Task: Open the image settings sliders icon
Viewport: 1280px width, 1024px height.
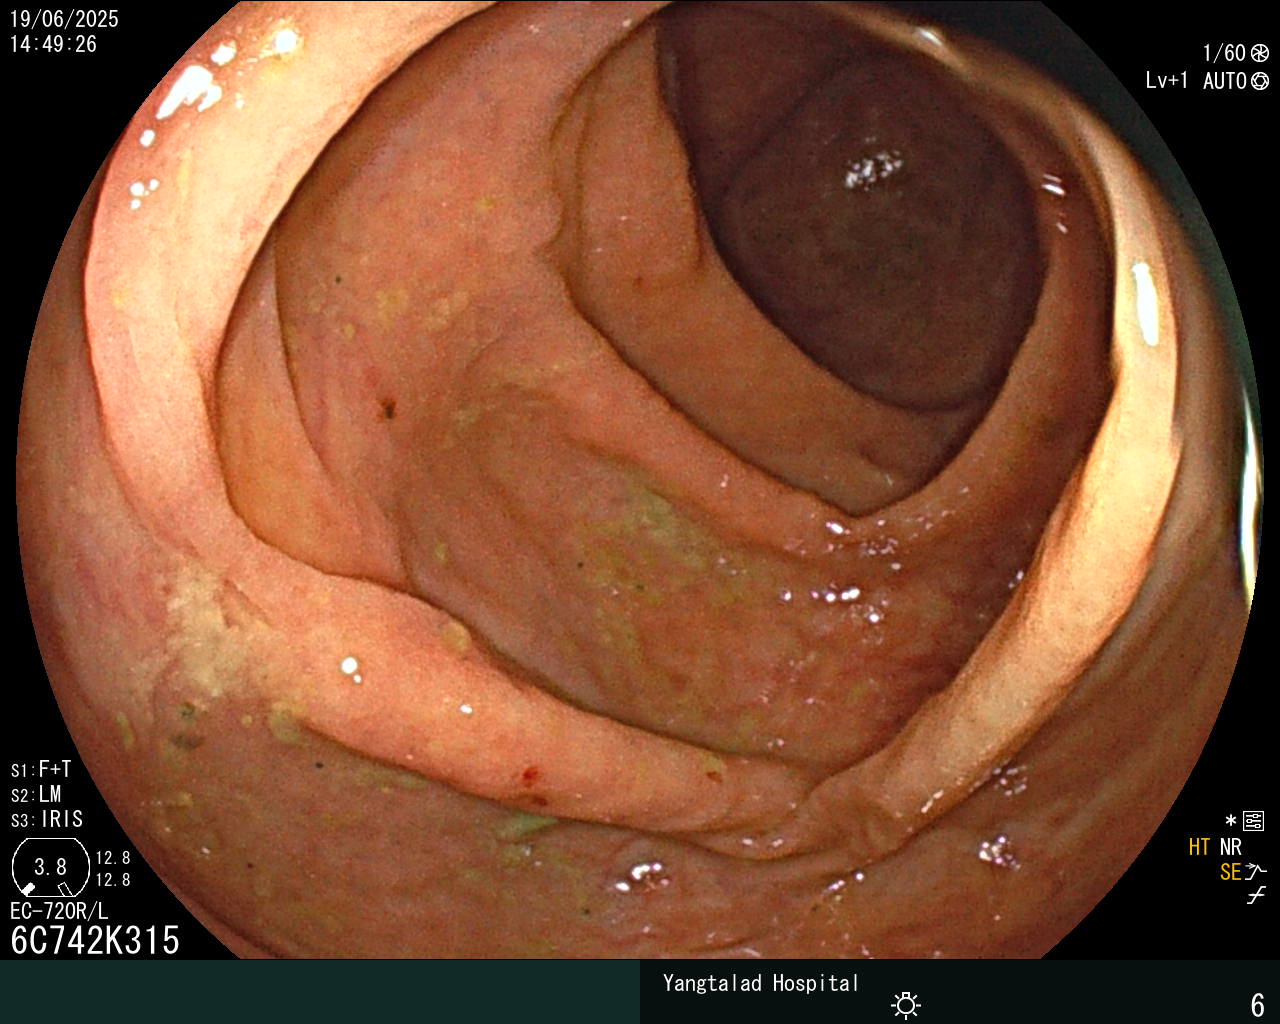Action: tap(1254, 822)
